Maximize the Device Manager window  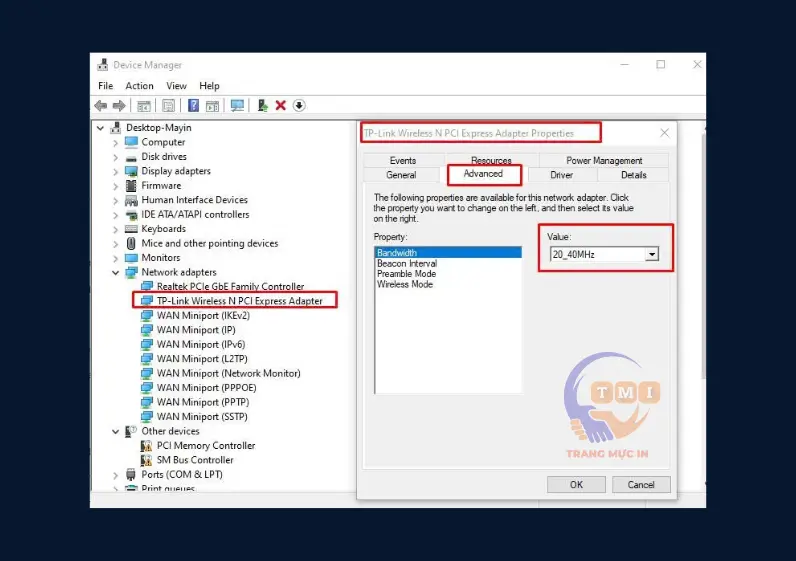660,64
